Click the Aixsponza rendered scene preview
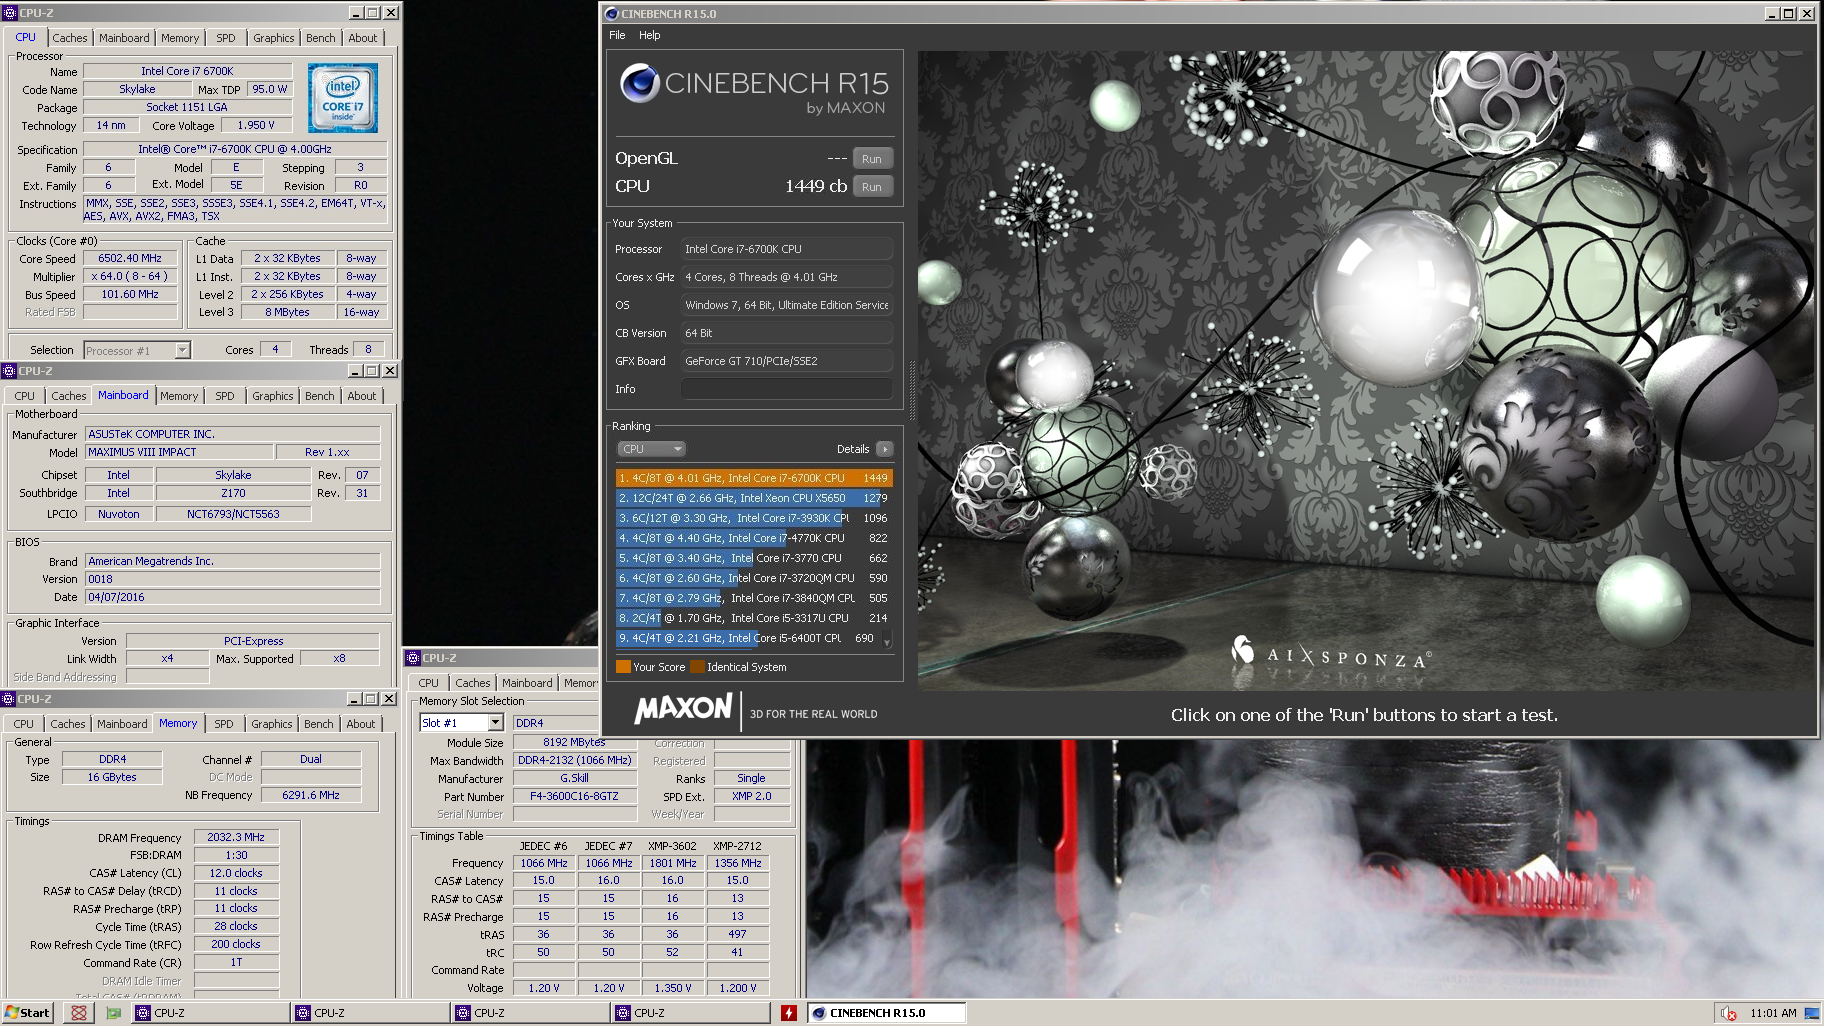This screenshot has width=1824, height=1026. click(1365, 371)
